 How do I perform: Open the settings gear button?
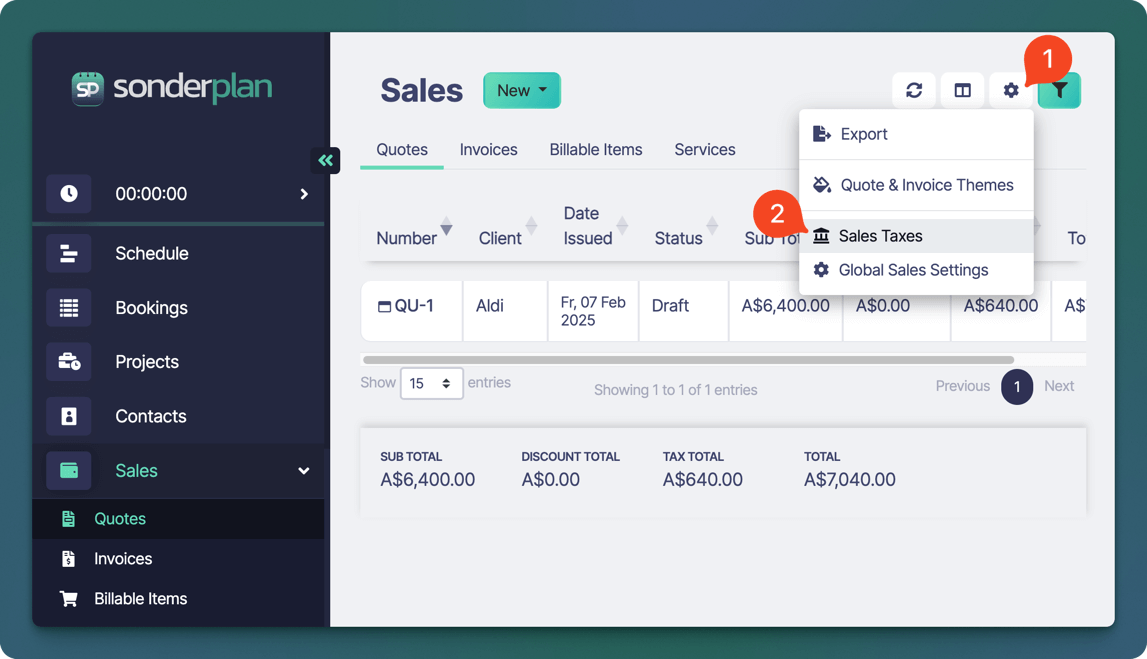(x=1010, y=90)
